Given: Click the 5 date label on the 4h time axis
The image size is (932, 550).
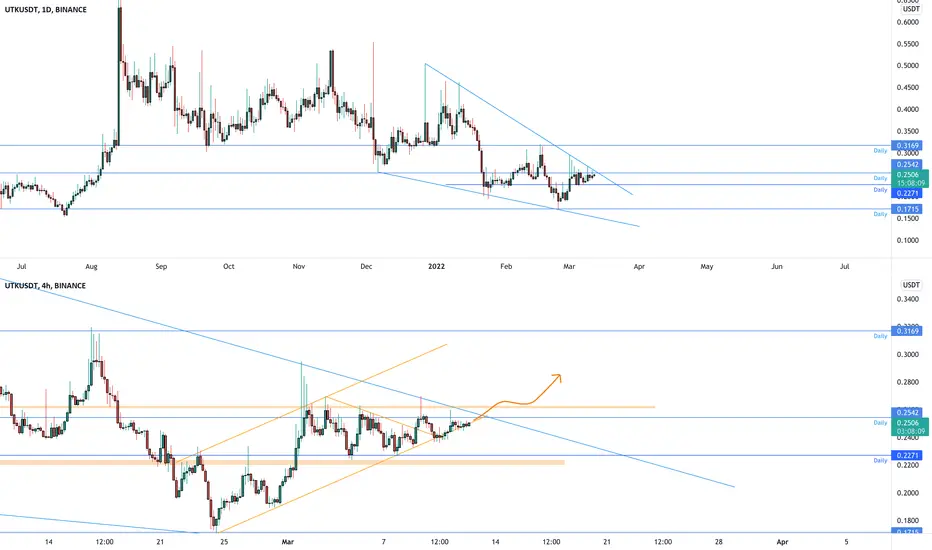Looking at the screenshot, I should coord(846,542).
